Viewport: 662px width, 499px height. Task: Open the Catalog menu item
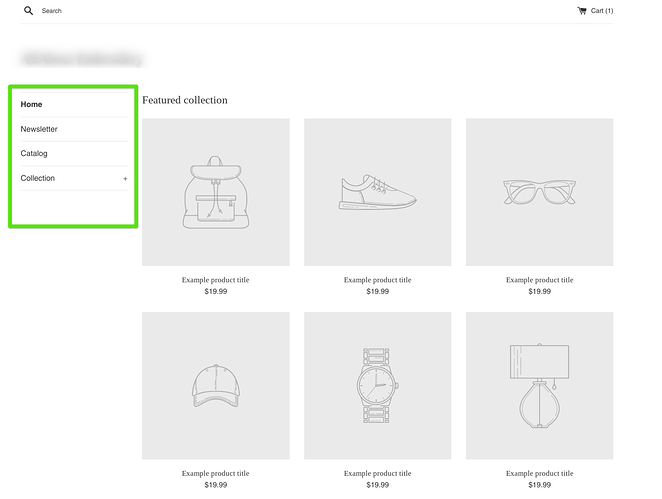click(34, 154)
